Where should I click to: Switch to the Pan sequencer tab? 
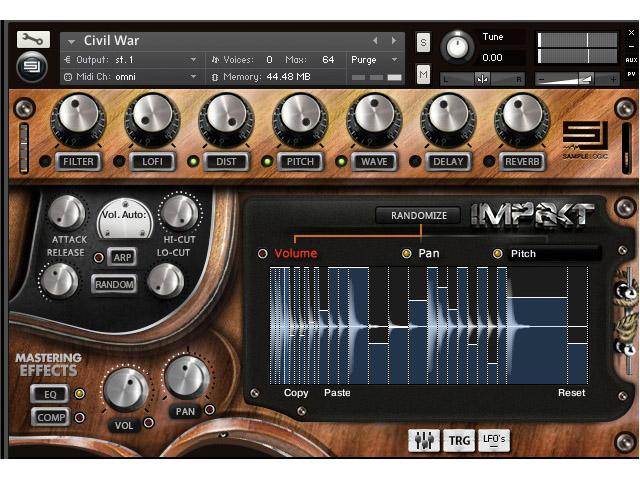428,254
